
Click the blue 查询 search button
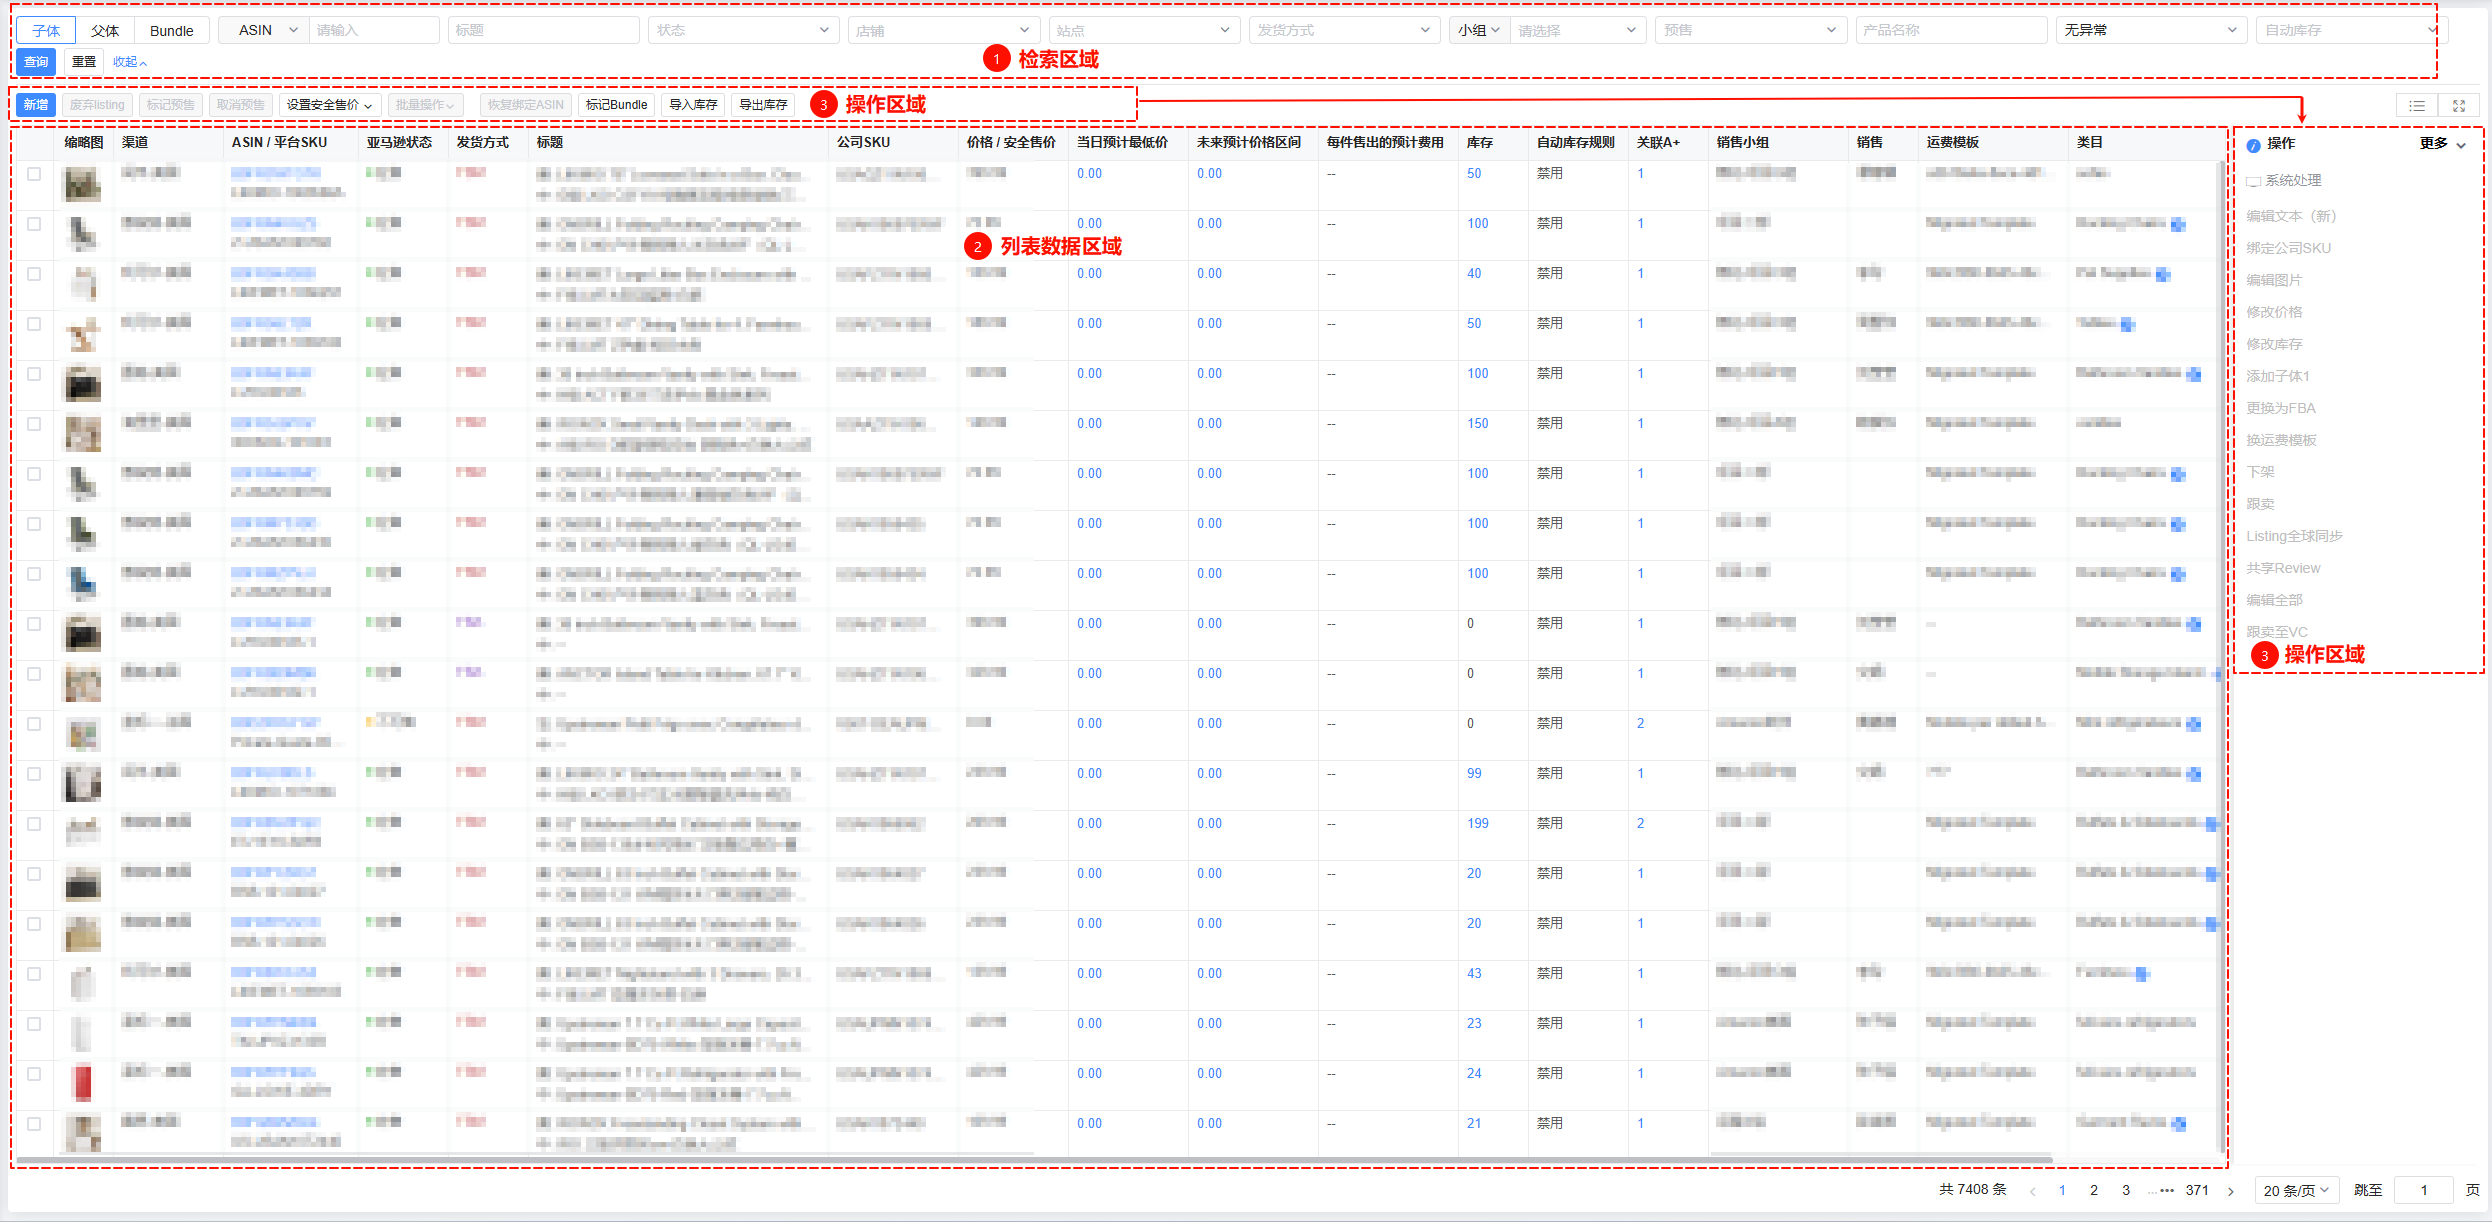pos(36,62)
